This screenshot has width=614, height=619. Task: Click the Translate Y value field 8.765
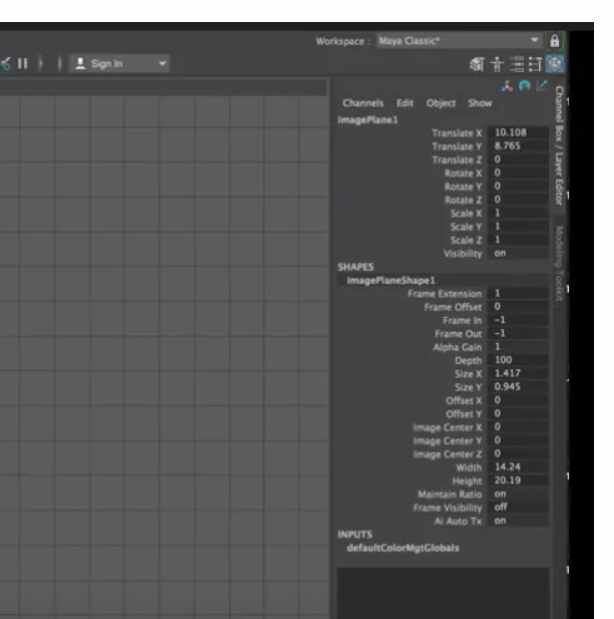518,146
